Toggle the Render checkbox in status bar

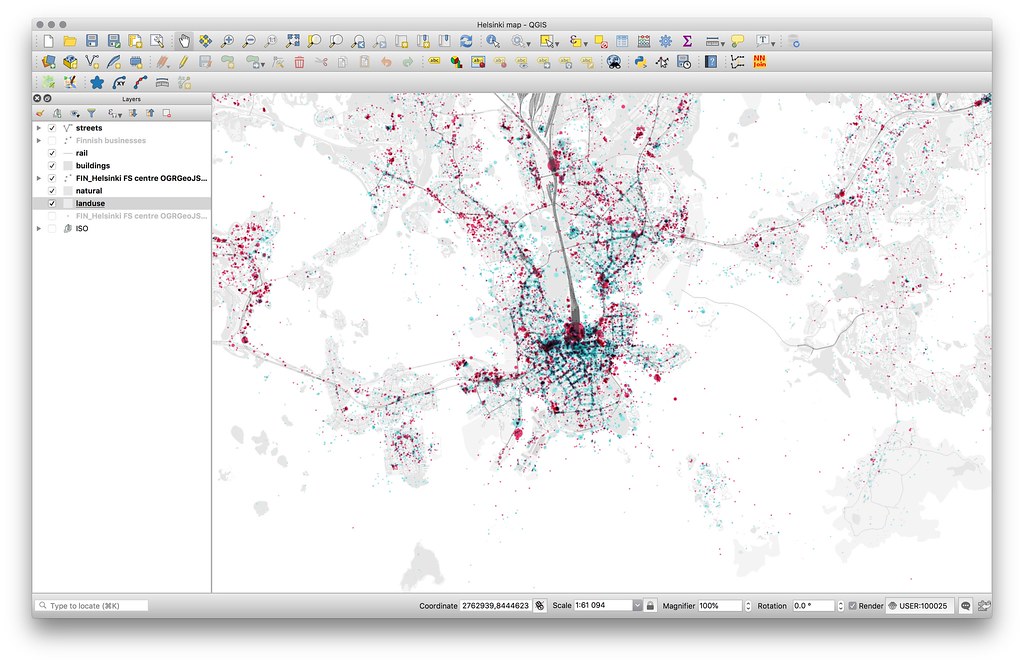pos(852,606)
